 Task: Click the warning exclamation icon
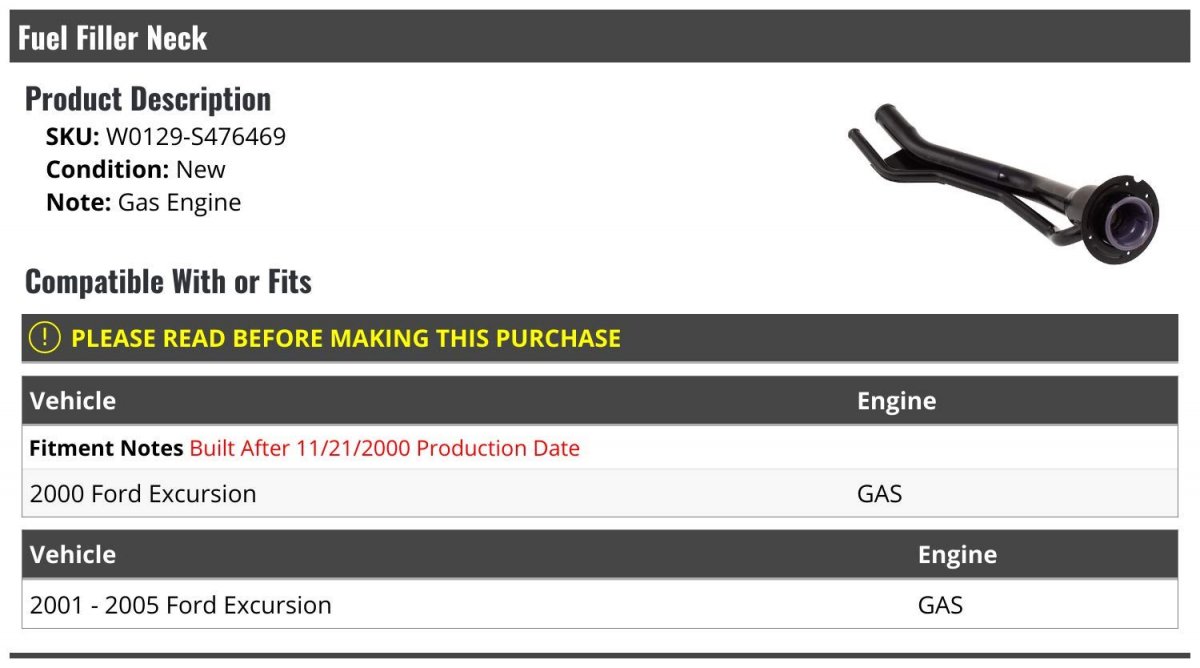point(45,338)
